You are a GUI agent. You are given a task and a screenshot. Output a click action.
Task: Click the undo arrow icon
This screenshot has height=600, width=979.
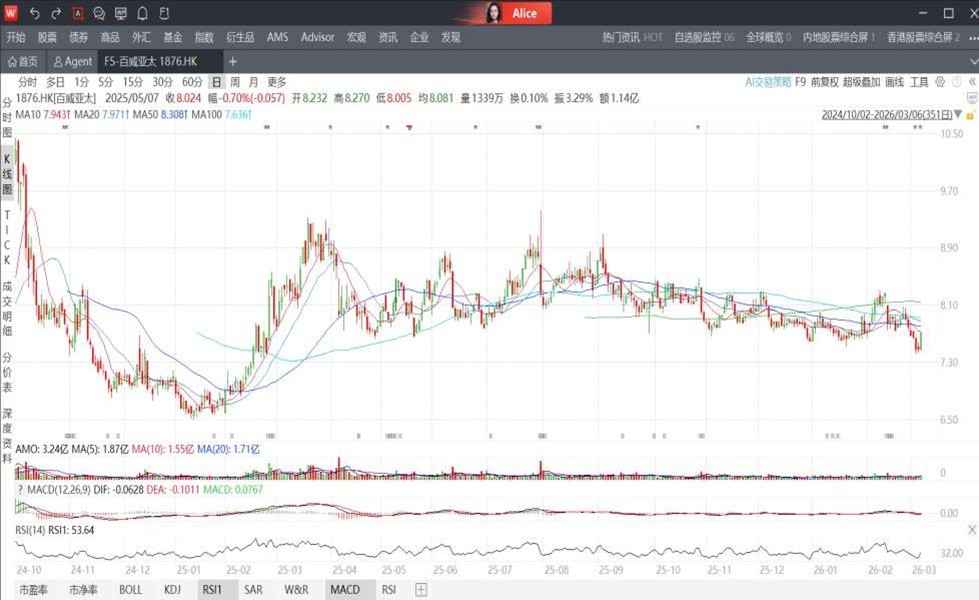pos(34,13)
